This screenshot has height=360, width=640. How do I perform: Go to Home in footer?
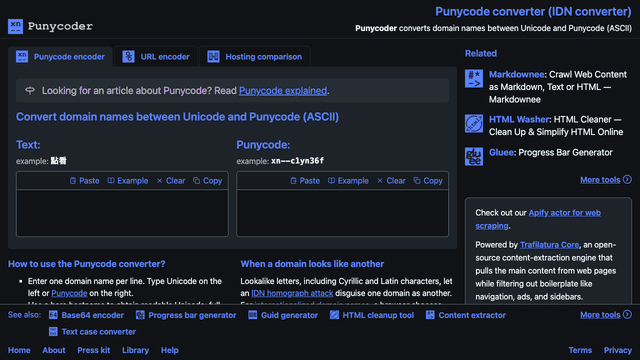point(19,350)
